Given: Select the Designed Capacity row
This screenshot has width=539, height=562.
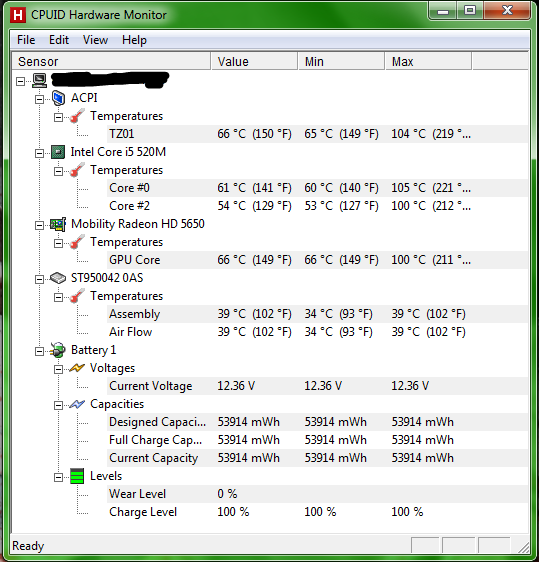Looking at the screenshot, I should coord(317,422).
